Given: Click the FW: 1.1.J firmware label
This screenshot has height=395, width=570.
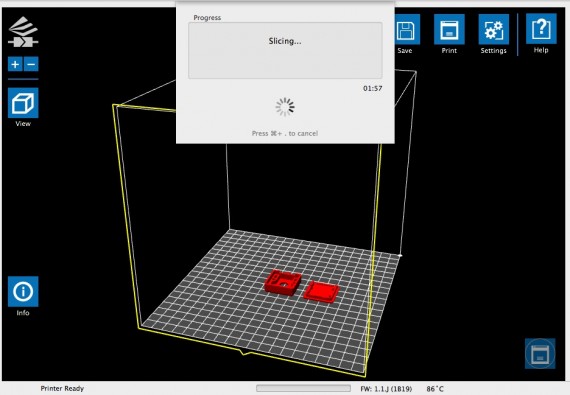Looking at the screenshot, I should tap(386, 389).
